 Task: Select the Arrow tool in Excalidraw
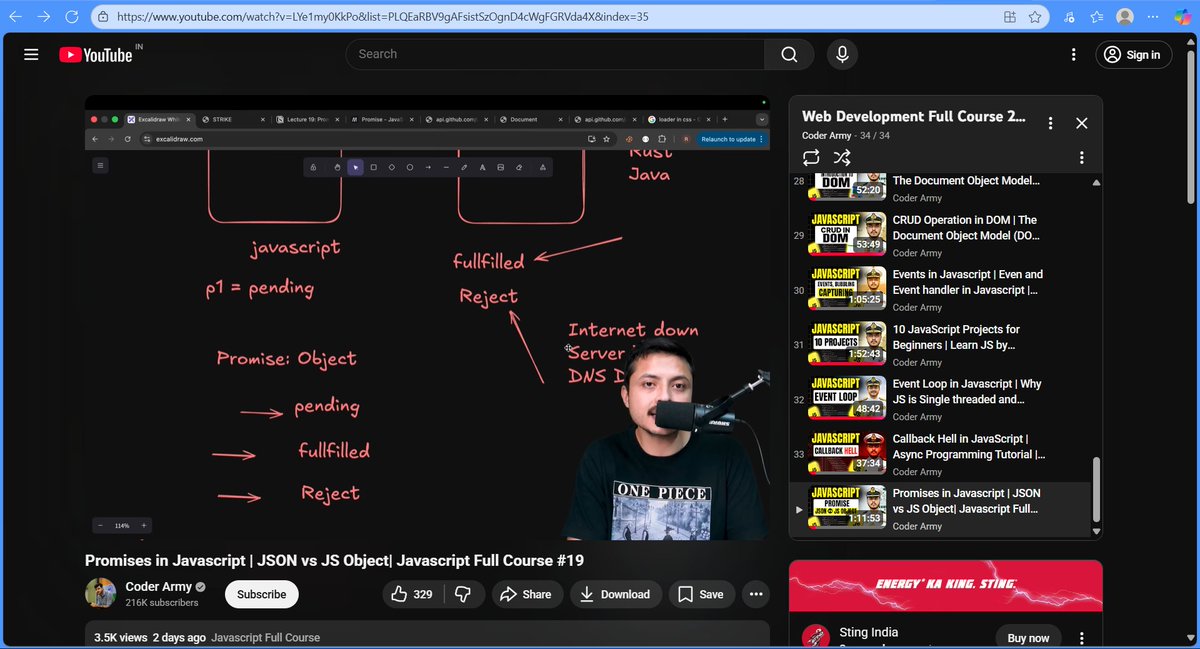coord(428,167)
